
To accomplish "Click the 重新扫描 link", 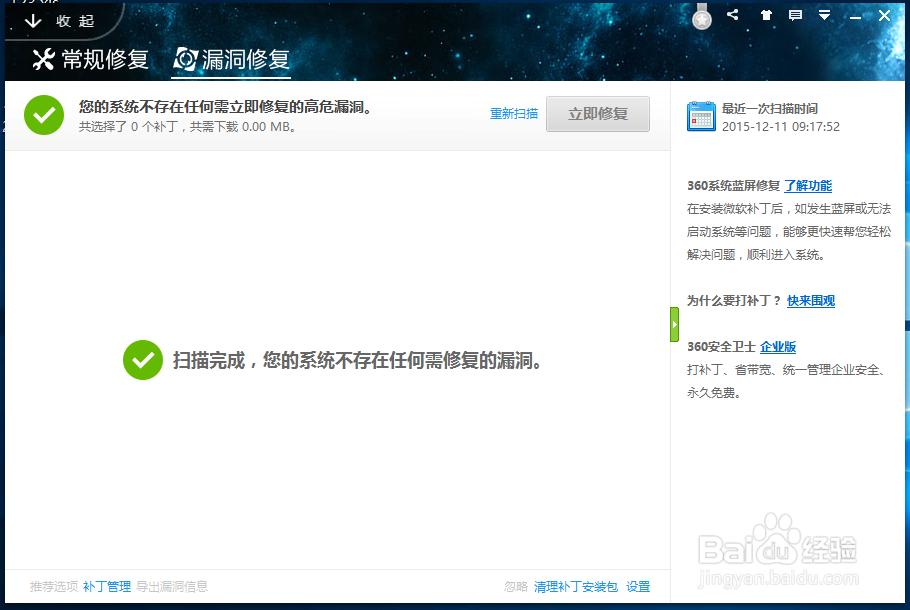I will (x=514, y=114).
